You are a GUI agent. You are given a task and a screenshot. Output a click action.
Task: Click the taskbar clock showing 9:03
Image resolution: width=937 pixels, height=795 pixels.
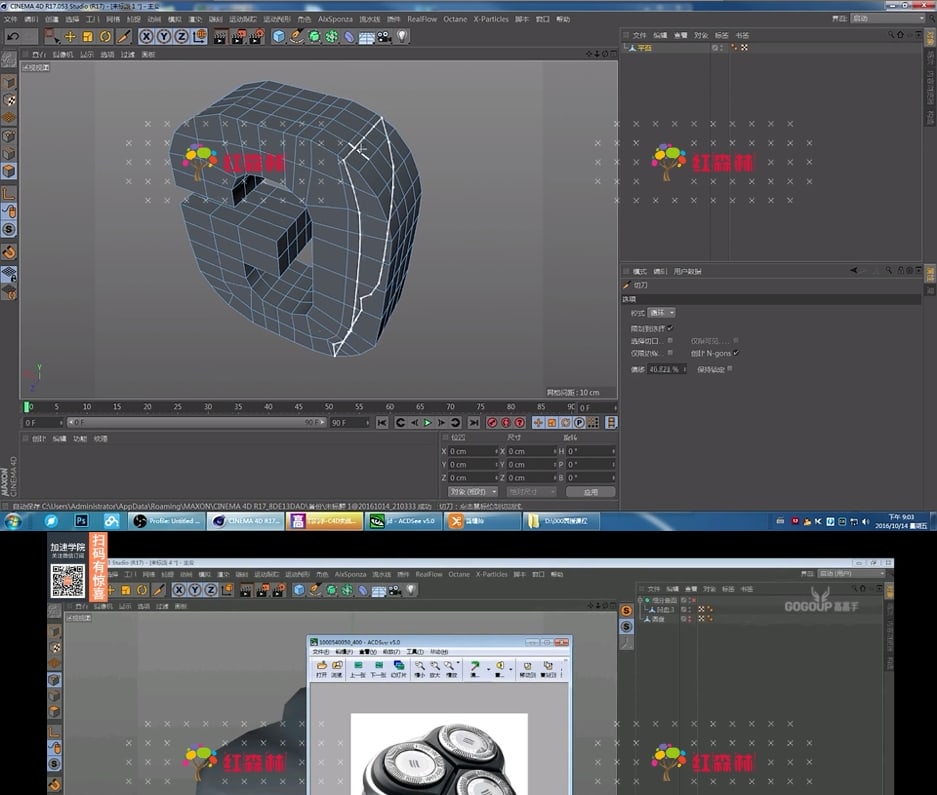[901, 521]
